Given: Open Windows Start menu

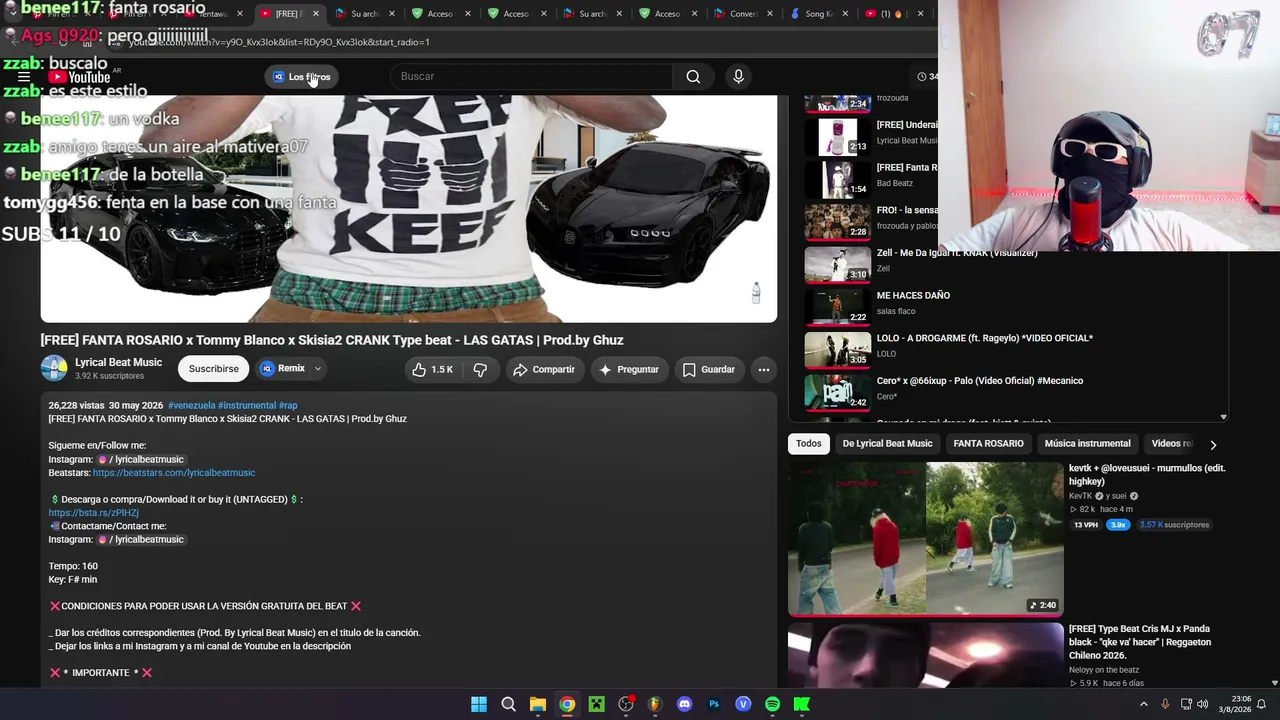Looking at the screenshot, I should [x=479, y=704].
